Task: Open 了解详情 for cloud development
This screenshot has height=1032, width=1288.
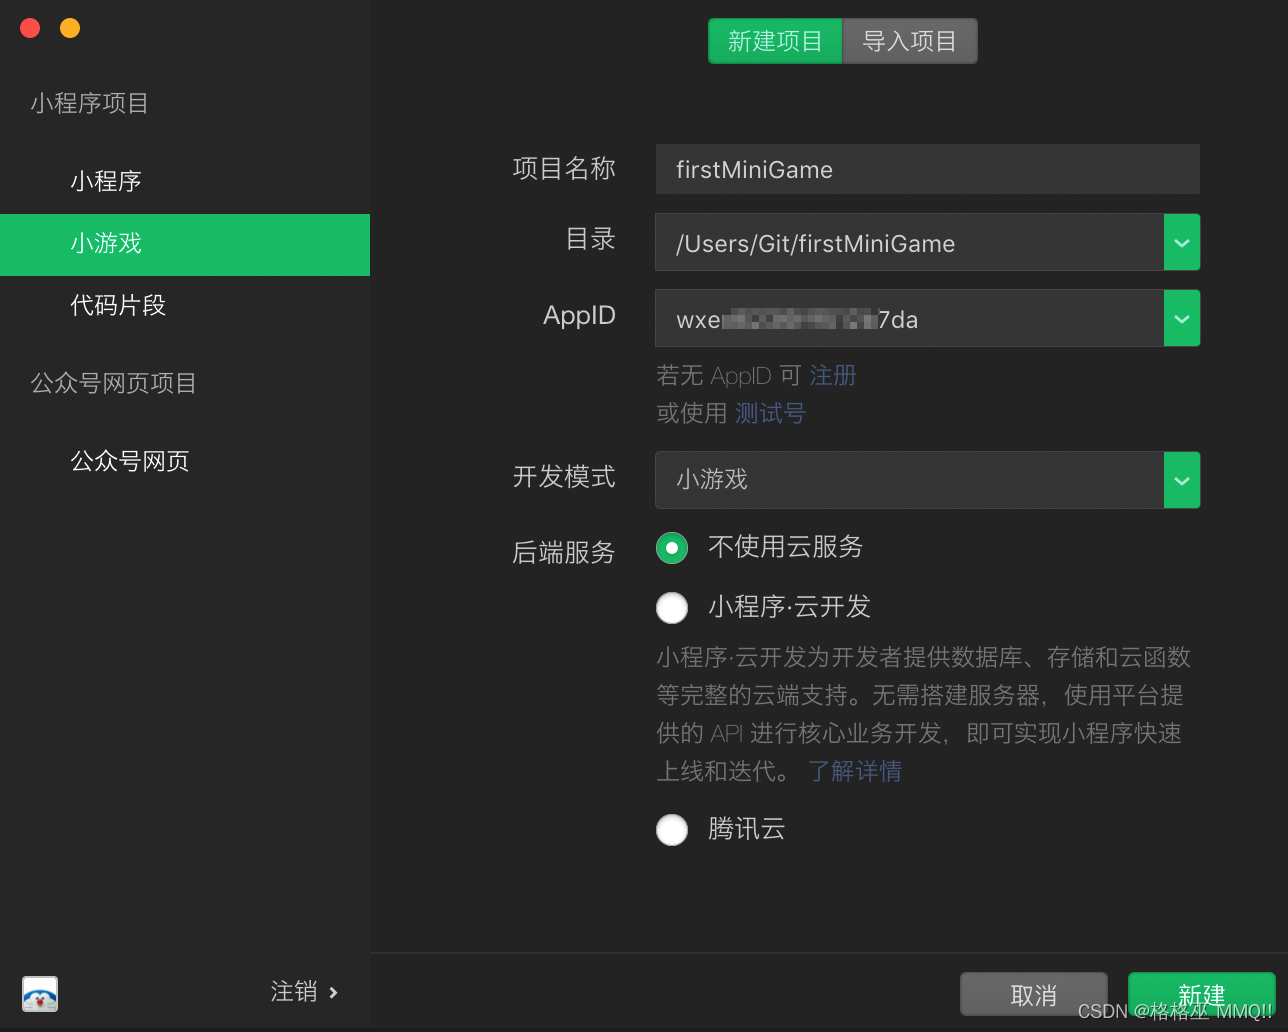Action: pyautogui.click(x=855, y=771)
